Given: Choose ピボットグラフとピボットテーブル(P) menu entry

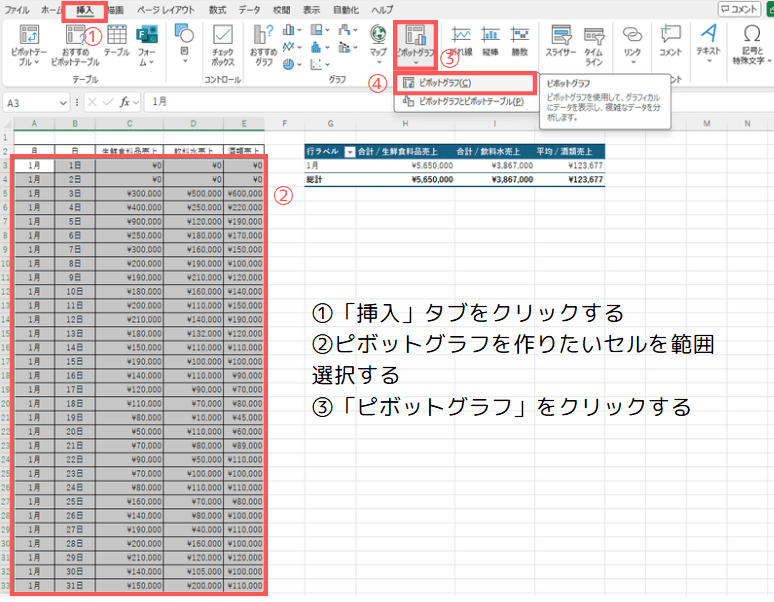Looking at the screenshot, I should click(464, 102).
